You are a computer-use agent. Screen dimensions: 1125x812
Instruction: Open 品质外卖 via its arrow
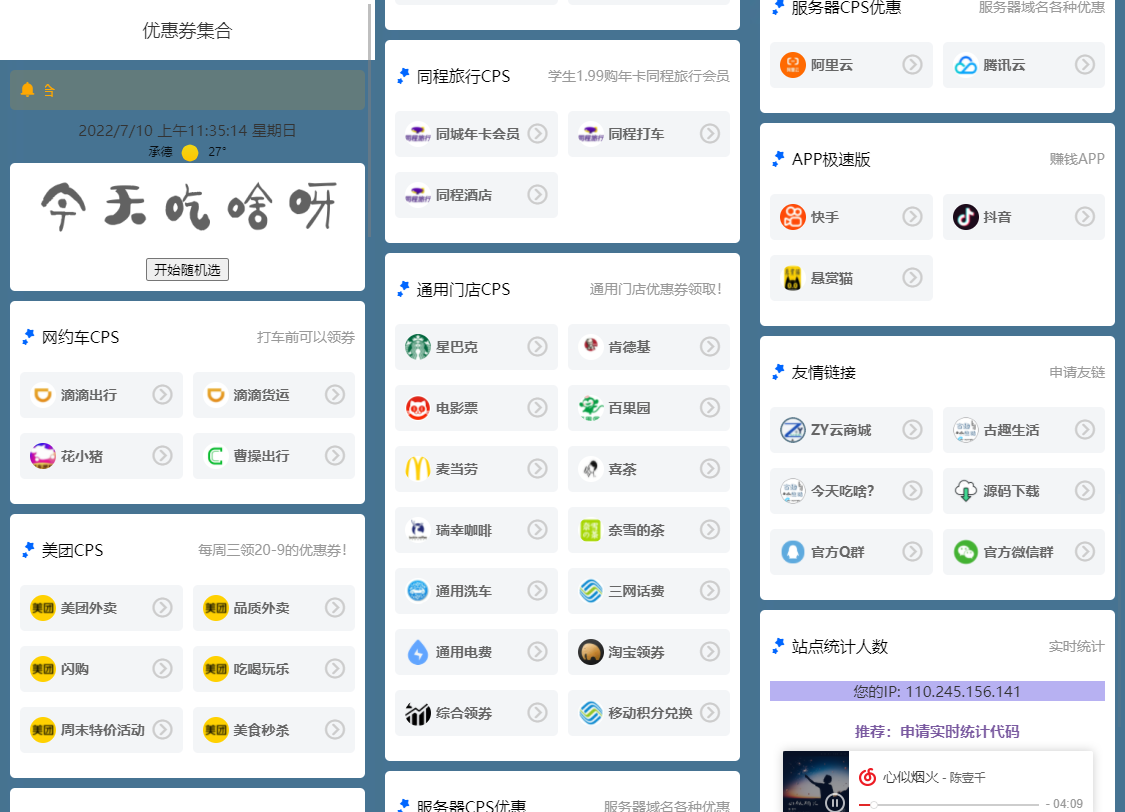334,608
